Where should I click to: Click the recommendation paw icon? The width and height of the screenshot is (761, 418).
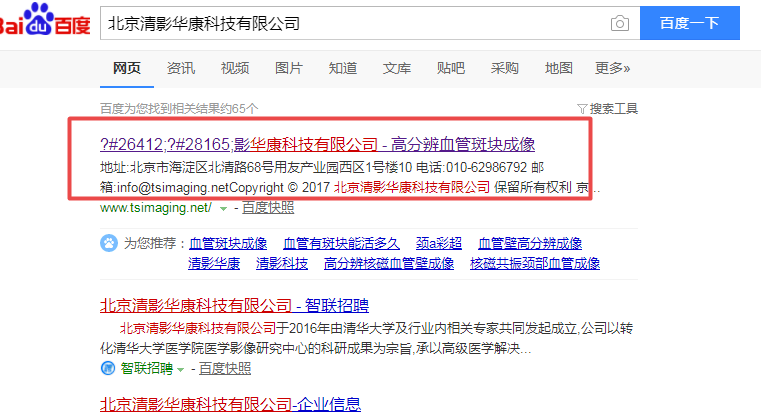click(109, 243)
